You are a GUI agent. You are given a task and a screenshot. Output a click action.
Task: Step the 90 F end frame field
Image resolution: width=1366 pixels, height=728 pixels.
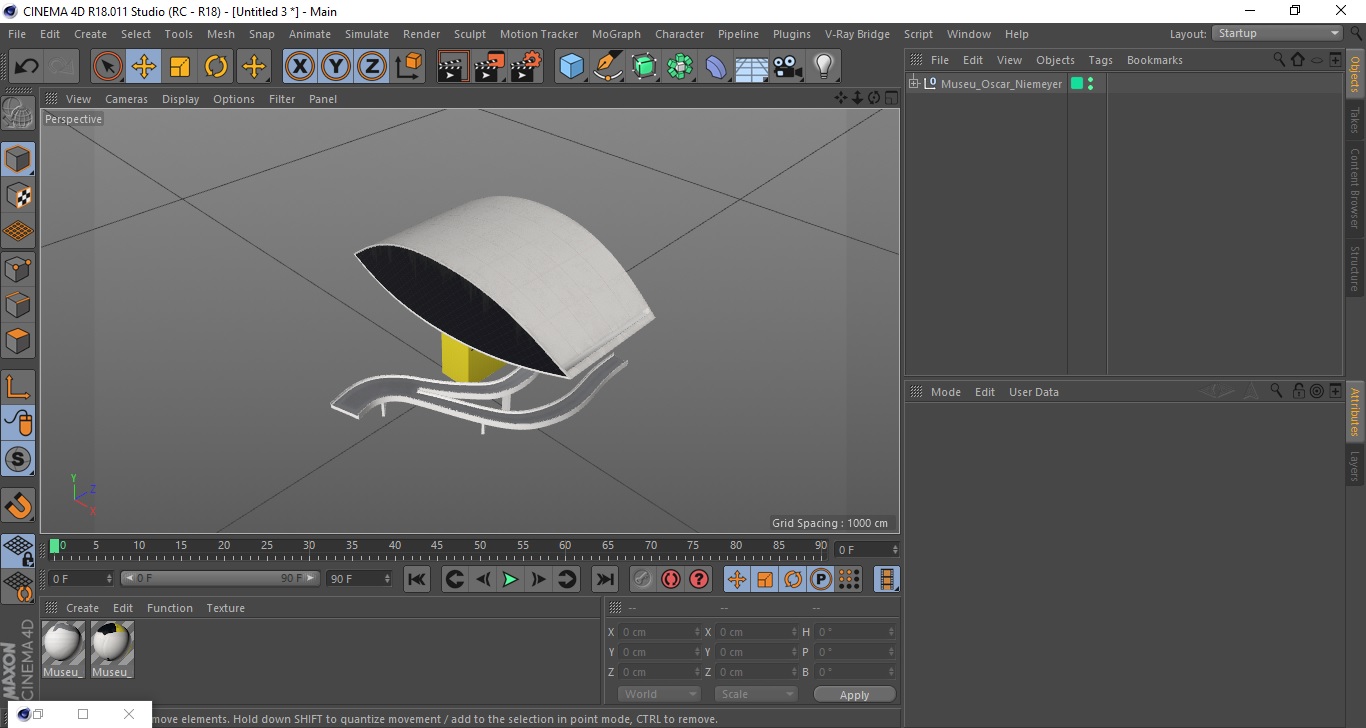click(x=388, y=578)
